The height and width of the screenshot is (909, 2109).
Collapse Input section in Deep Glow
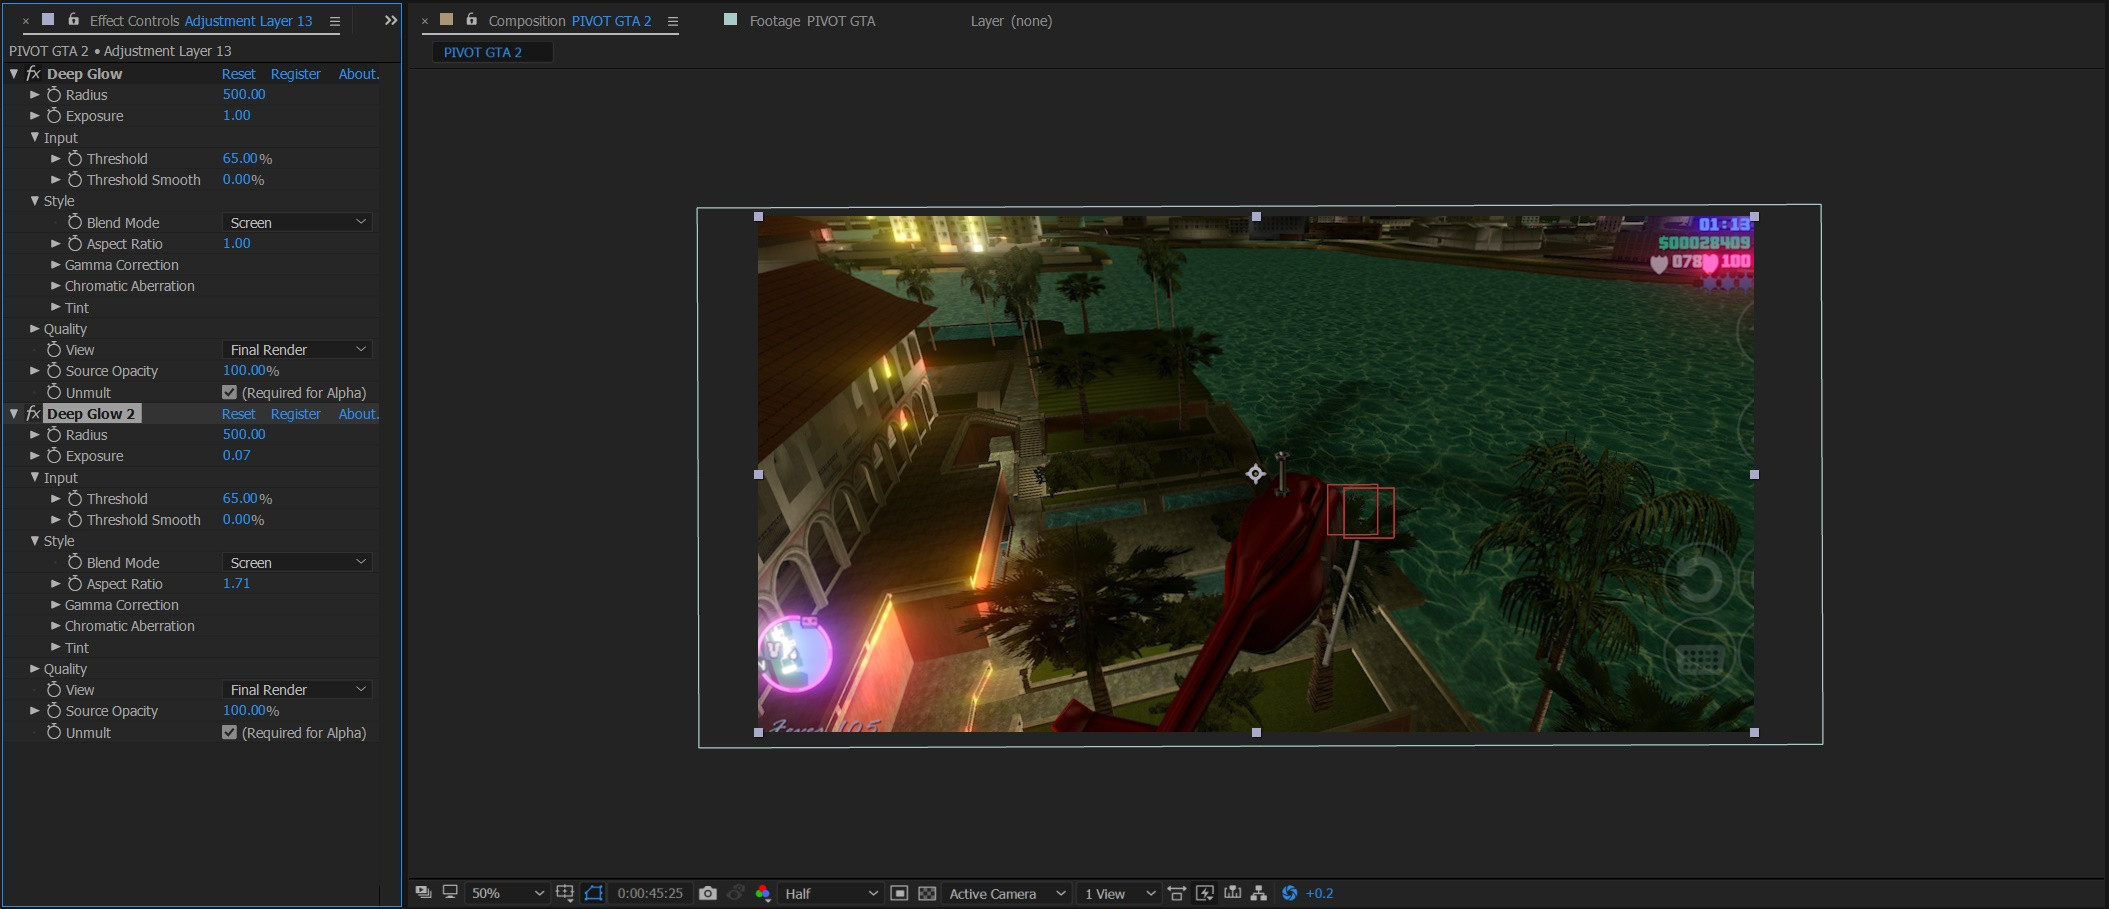pyautogui.click(x=35, y=138)
